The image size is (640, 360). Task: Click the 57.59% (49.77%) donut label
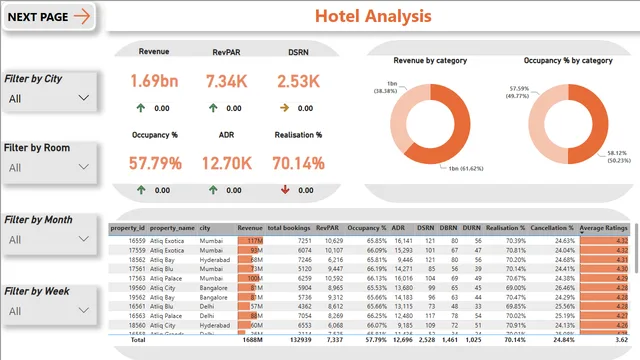(518, 92)
